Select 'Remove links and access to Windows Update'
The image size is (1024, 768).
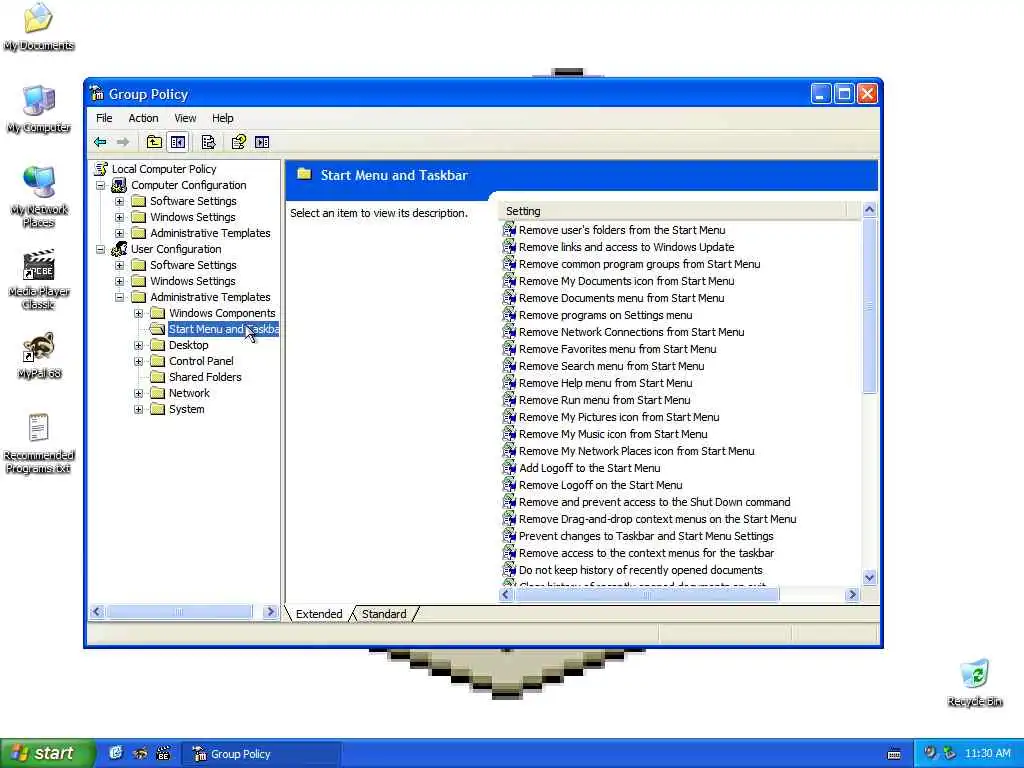[626, 247]
